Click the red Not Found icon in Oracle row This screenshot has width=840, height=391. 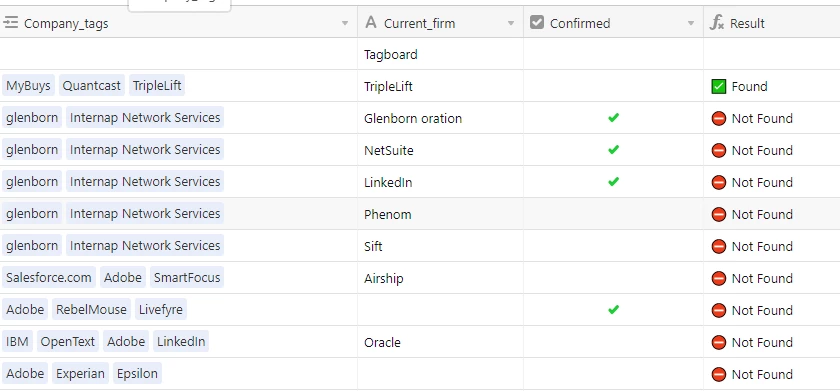pos(718,342)
